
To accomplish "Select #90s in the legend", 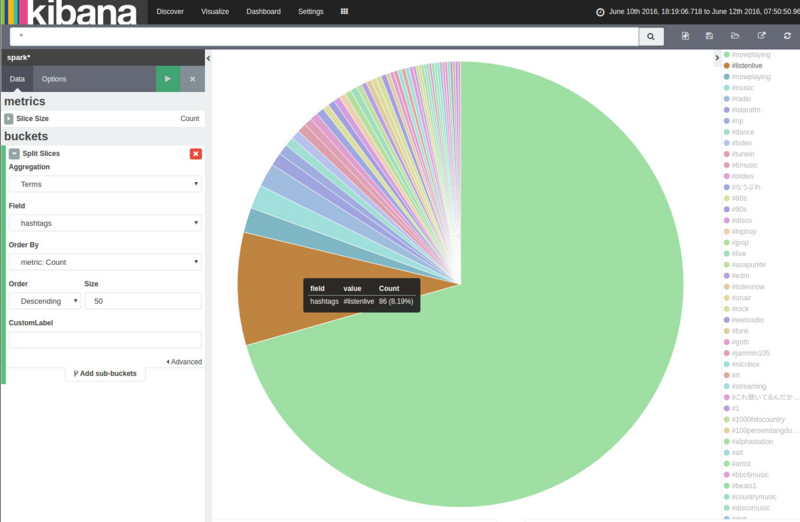I will pos(739,209).
